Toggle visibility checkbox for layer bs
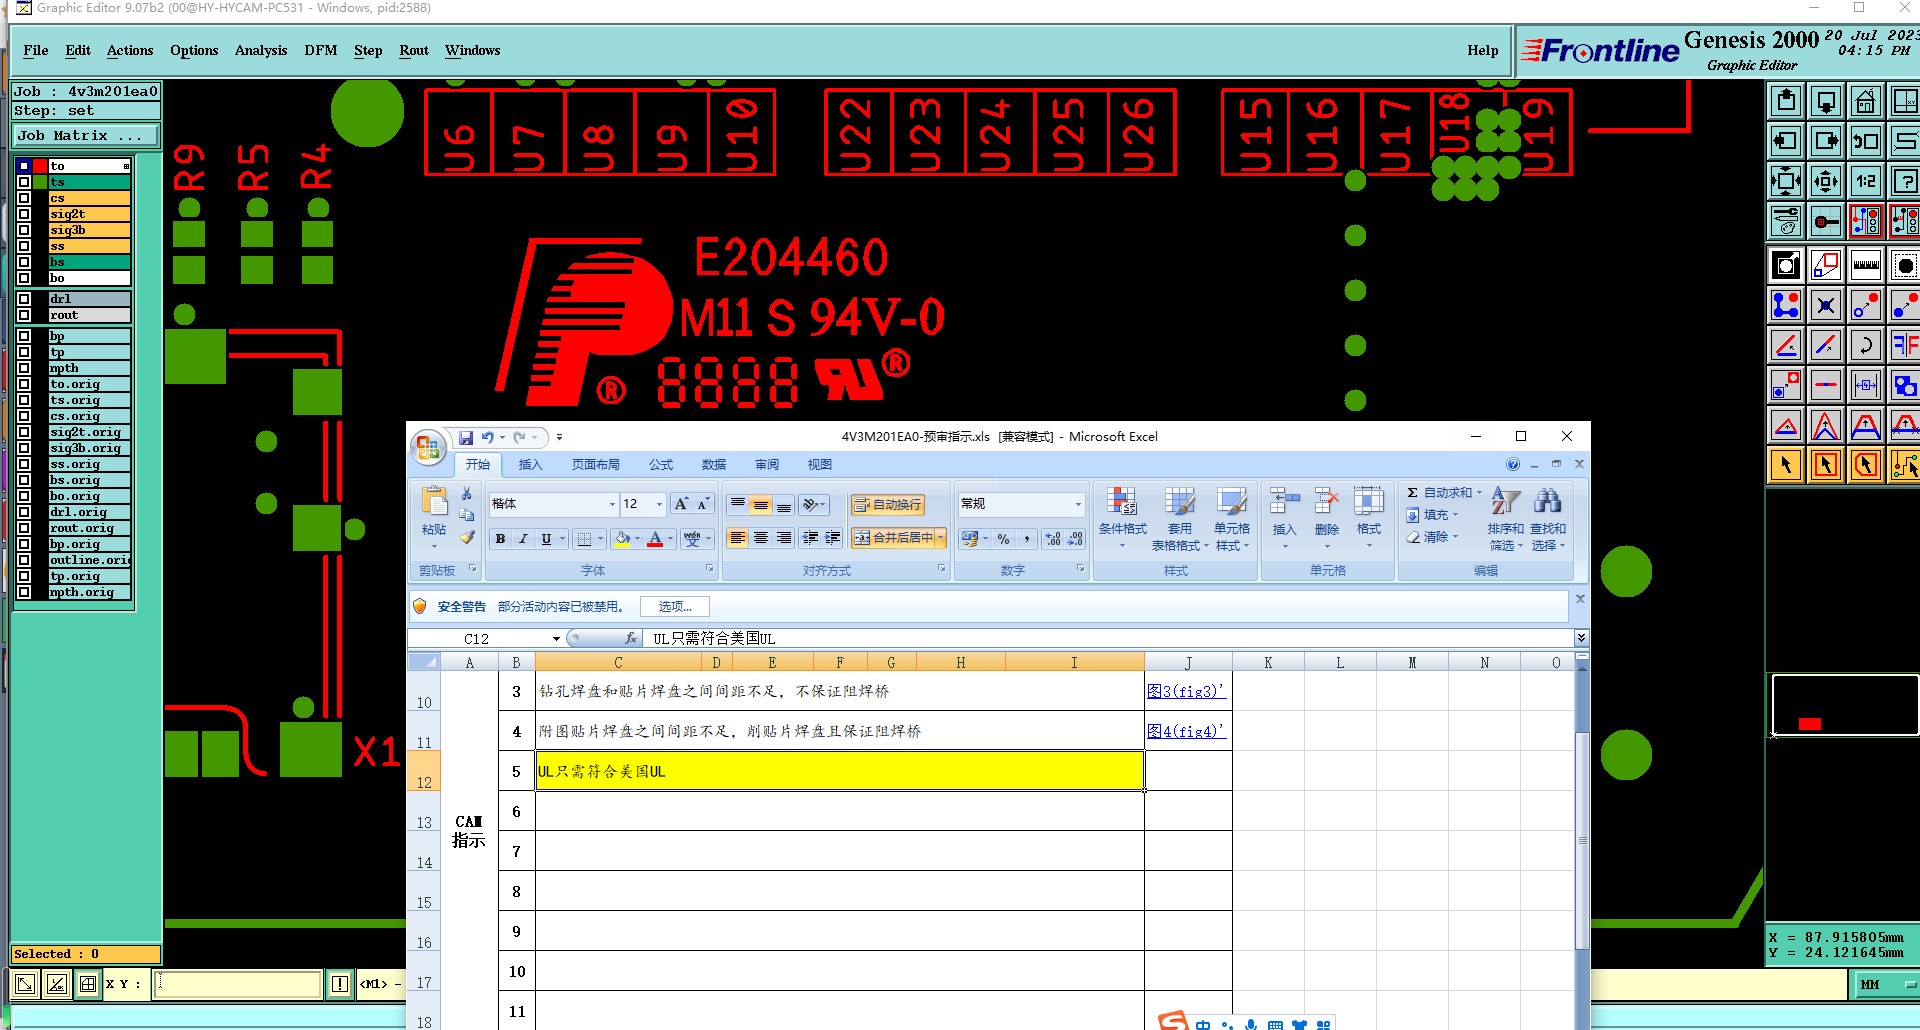The image size is (1920, 1030). tap(24, 262)
